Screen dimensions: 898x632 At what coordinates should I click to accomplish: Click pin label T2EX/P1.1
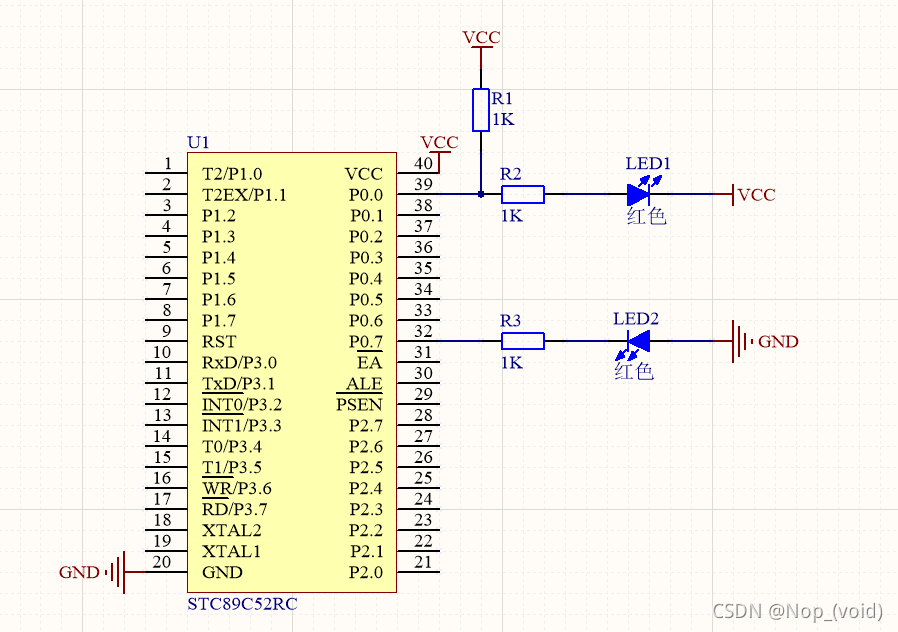coord(244,195)
